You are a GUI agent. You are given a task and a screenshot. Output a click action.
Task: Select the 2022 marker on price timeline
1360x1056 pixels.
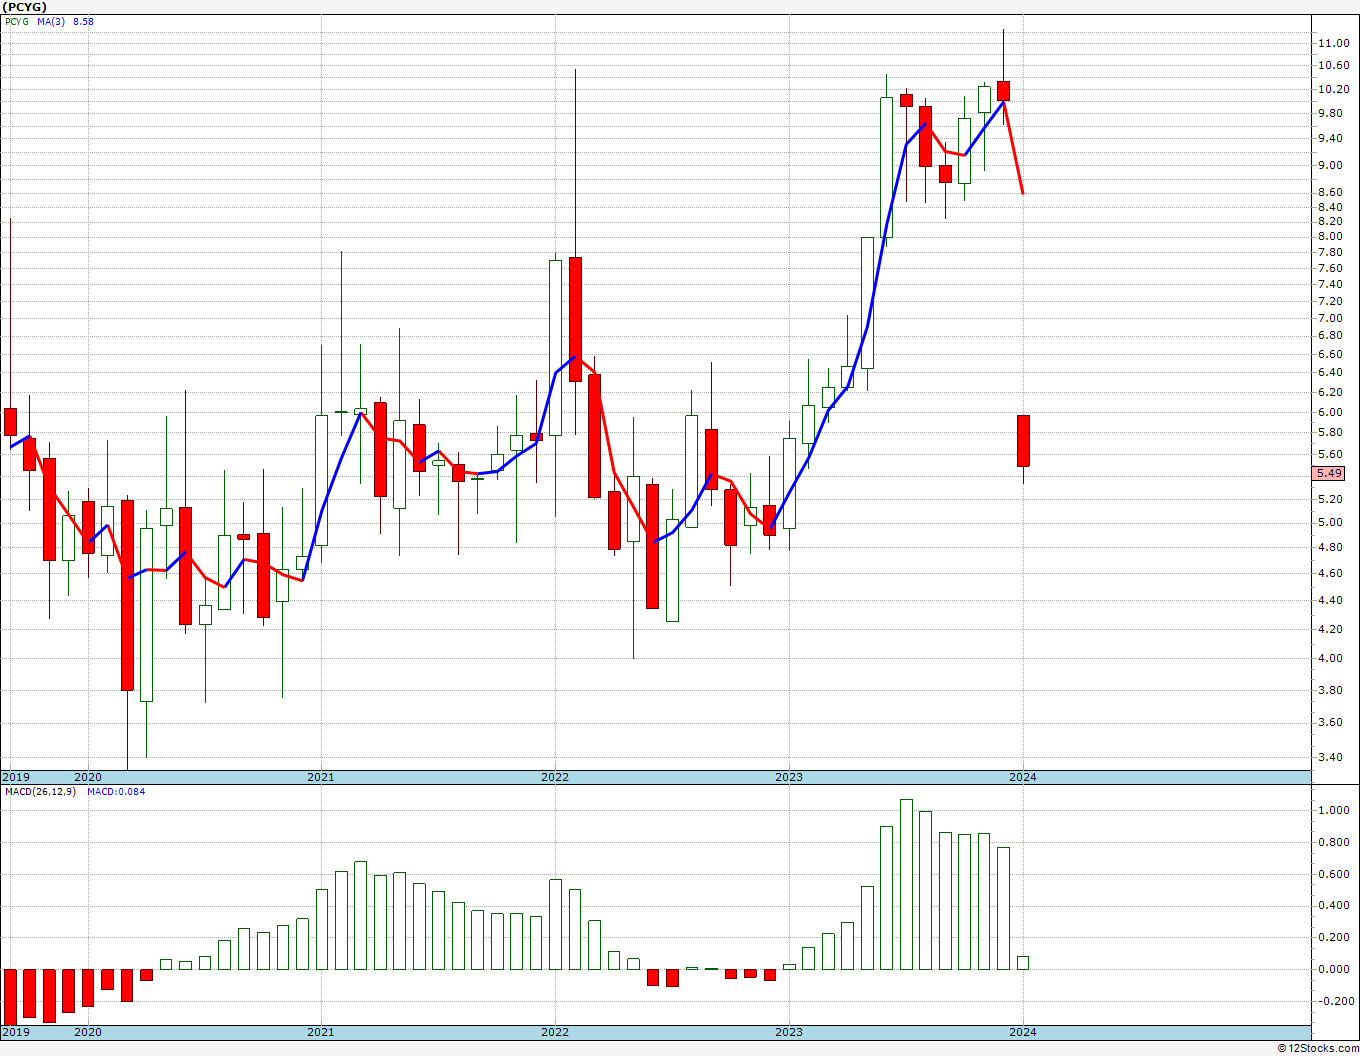point(555,777)
